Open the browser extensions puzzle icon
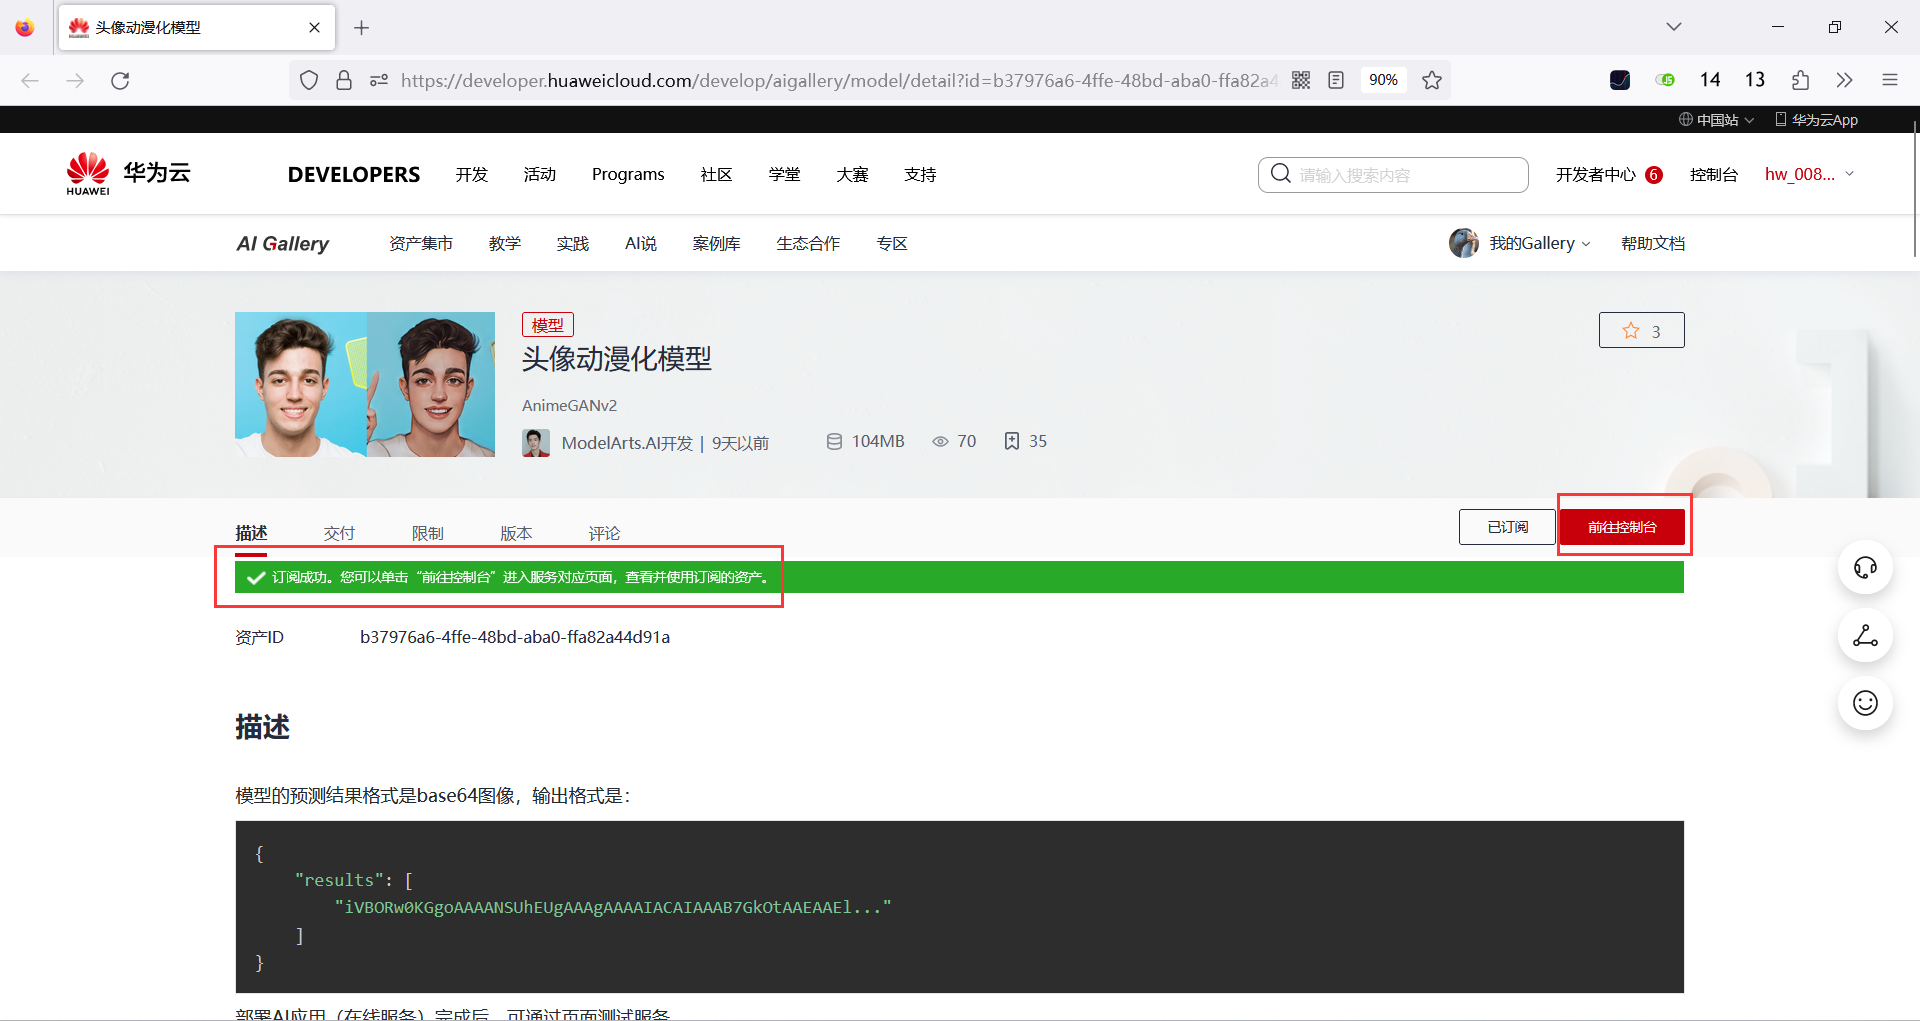The image size is (1920, 1021). click(x=1800, y=80)
